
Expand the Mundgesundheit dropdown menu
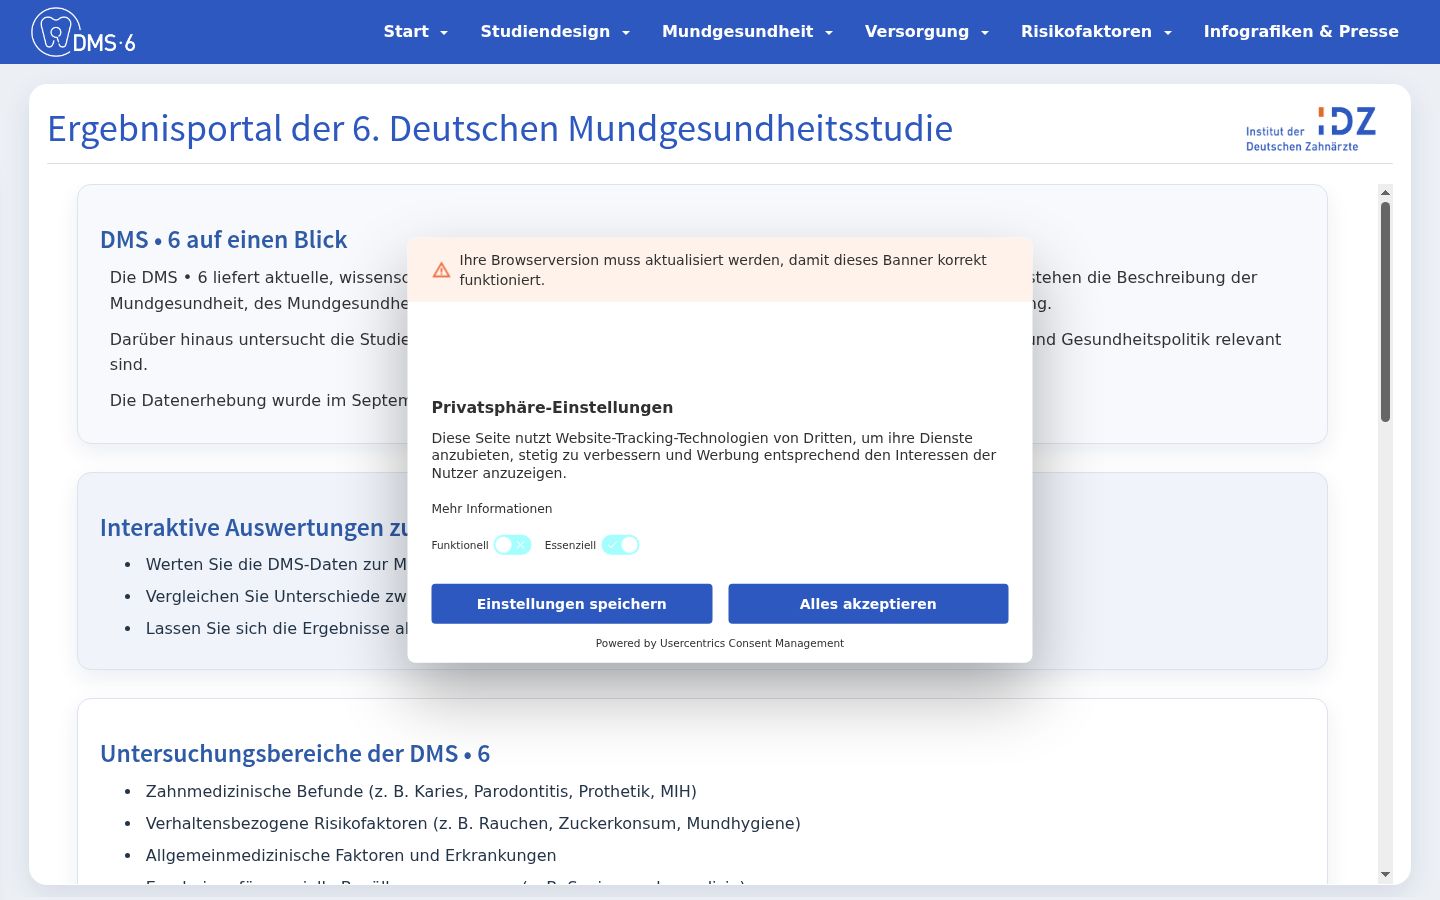747,31
